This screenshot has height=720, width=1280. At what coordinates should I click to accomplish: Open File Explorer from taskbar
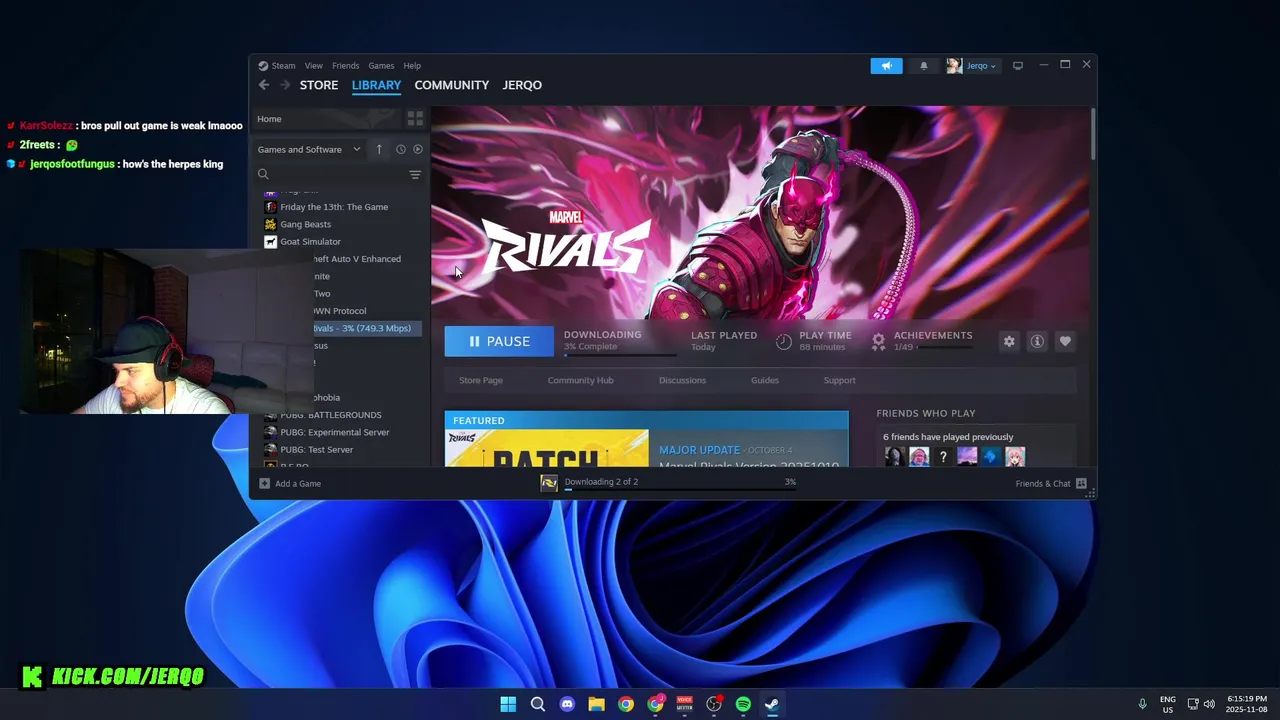(596, 704)
